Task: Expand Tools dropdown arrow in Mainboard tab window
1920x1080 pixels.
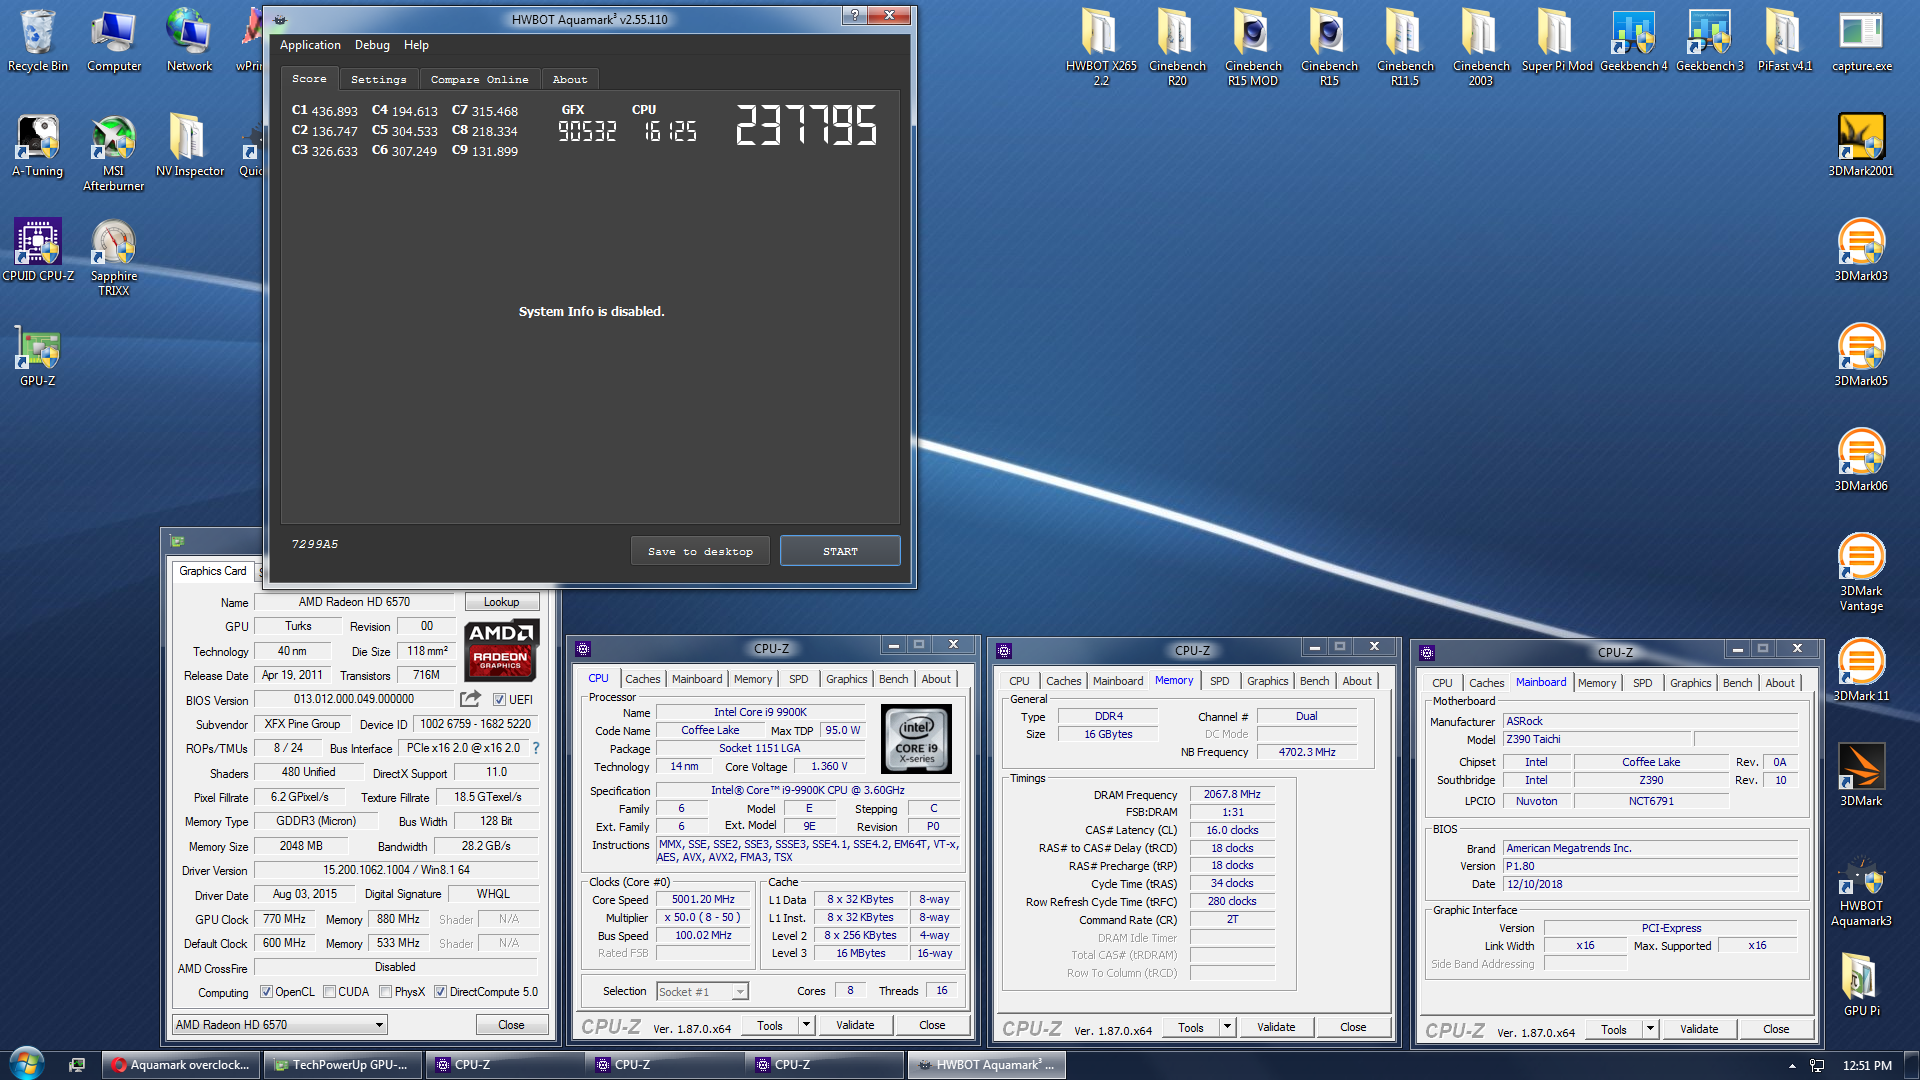Action: pos(1651,1029)
